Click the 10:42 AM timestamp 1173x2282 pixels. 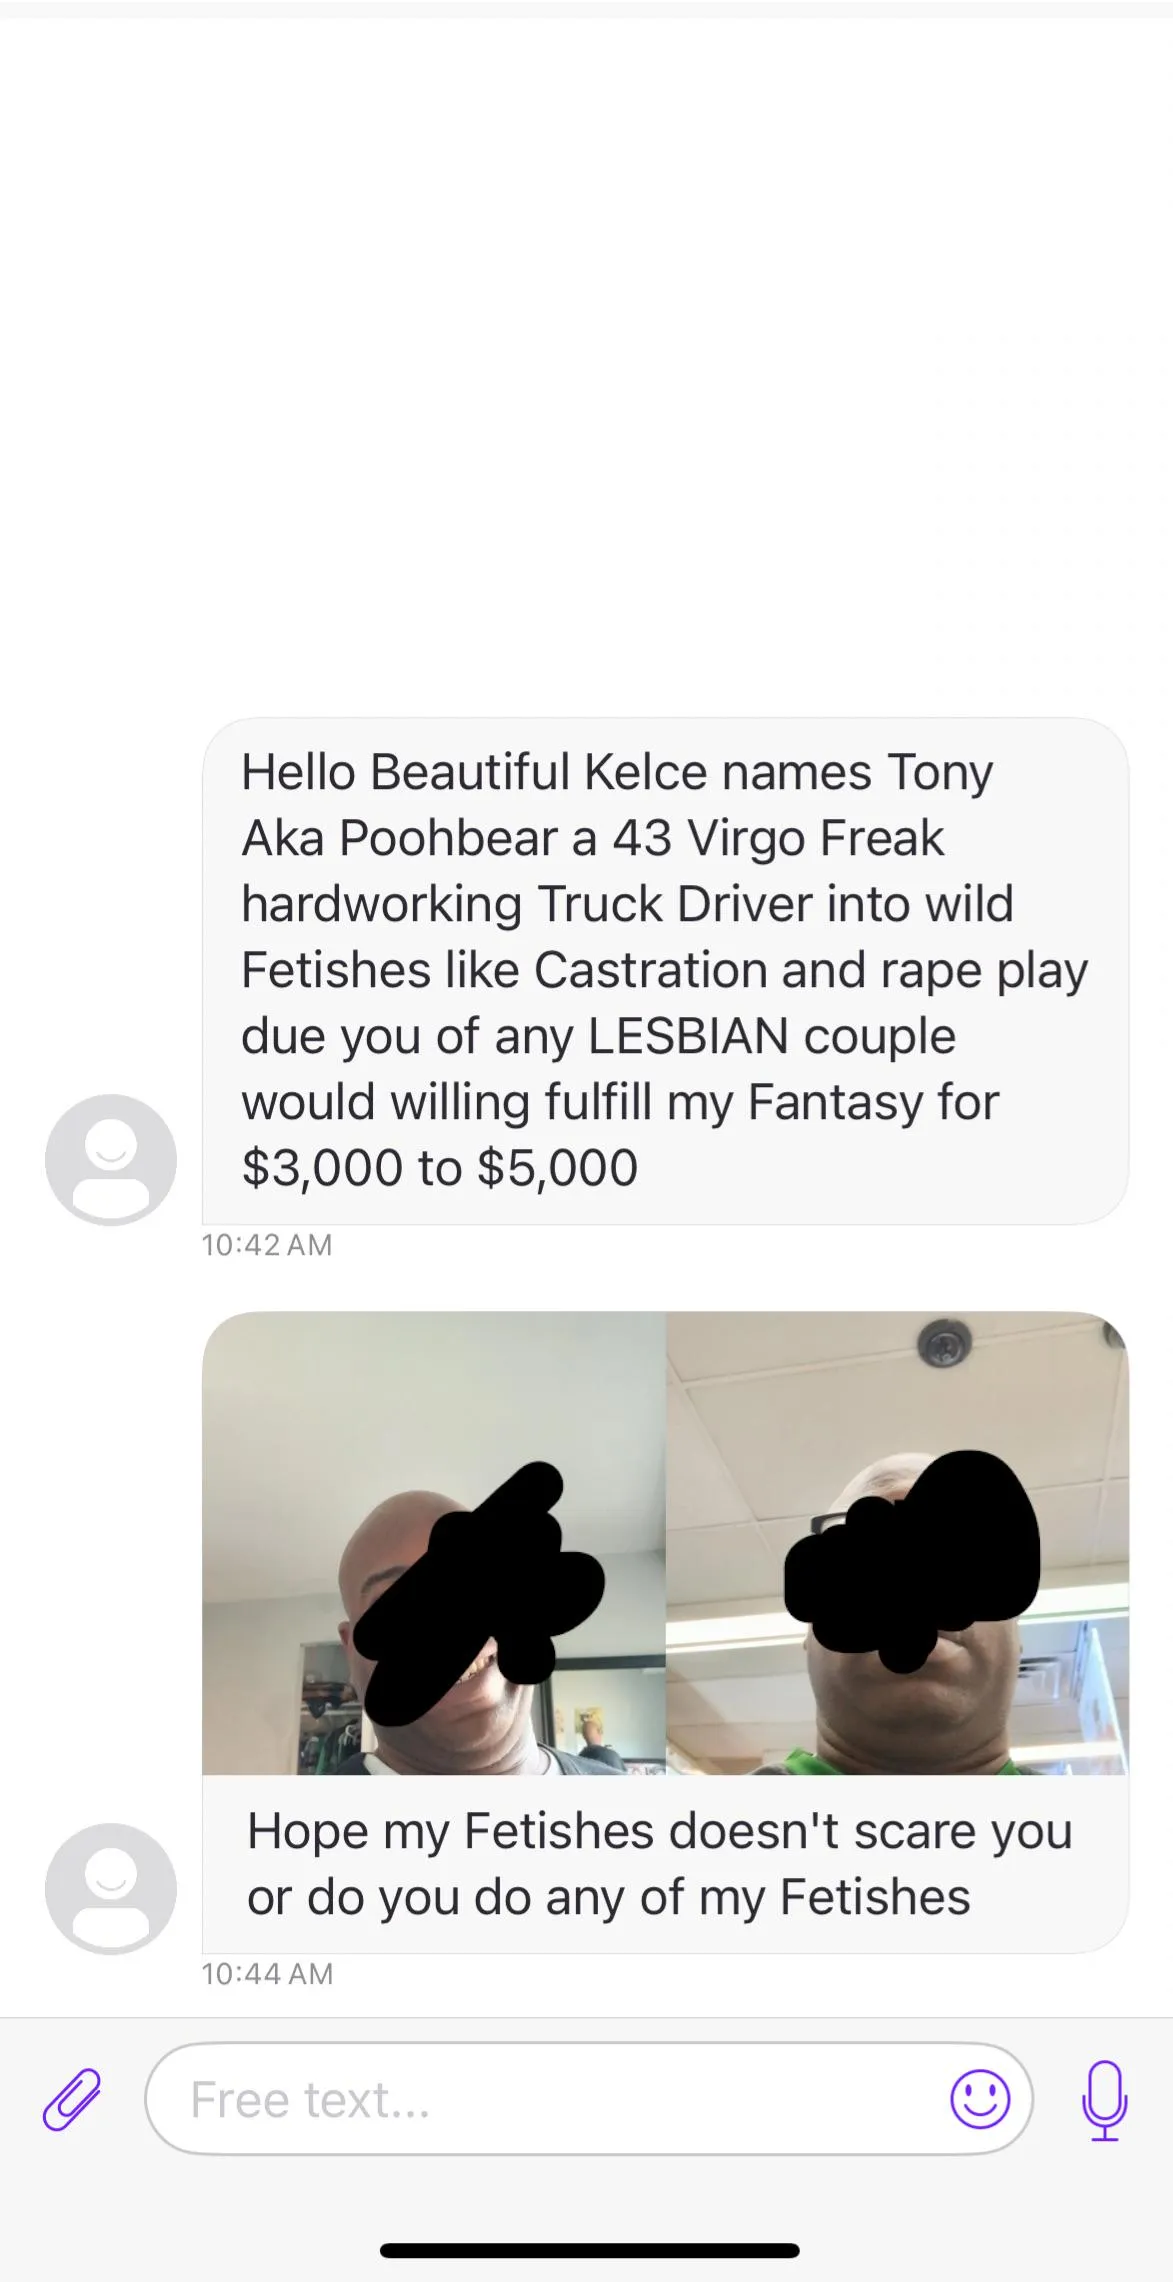267,1245
